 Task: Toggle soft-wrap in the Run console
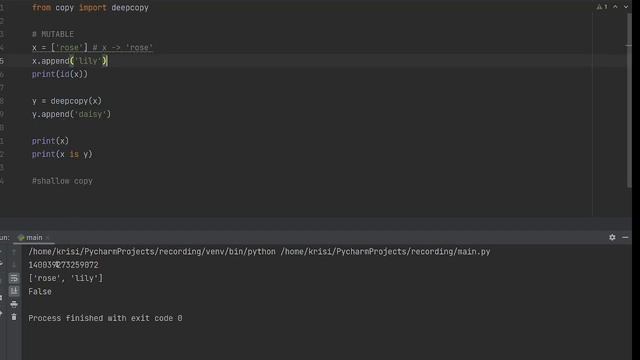click(14, 278)
